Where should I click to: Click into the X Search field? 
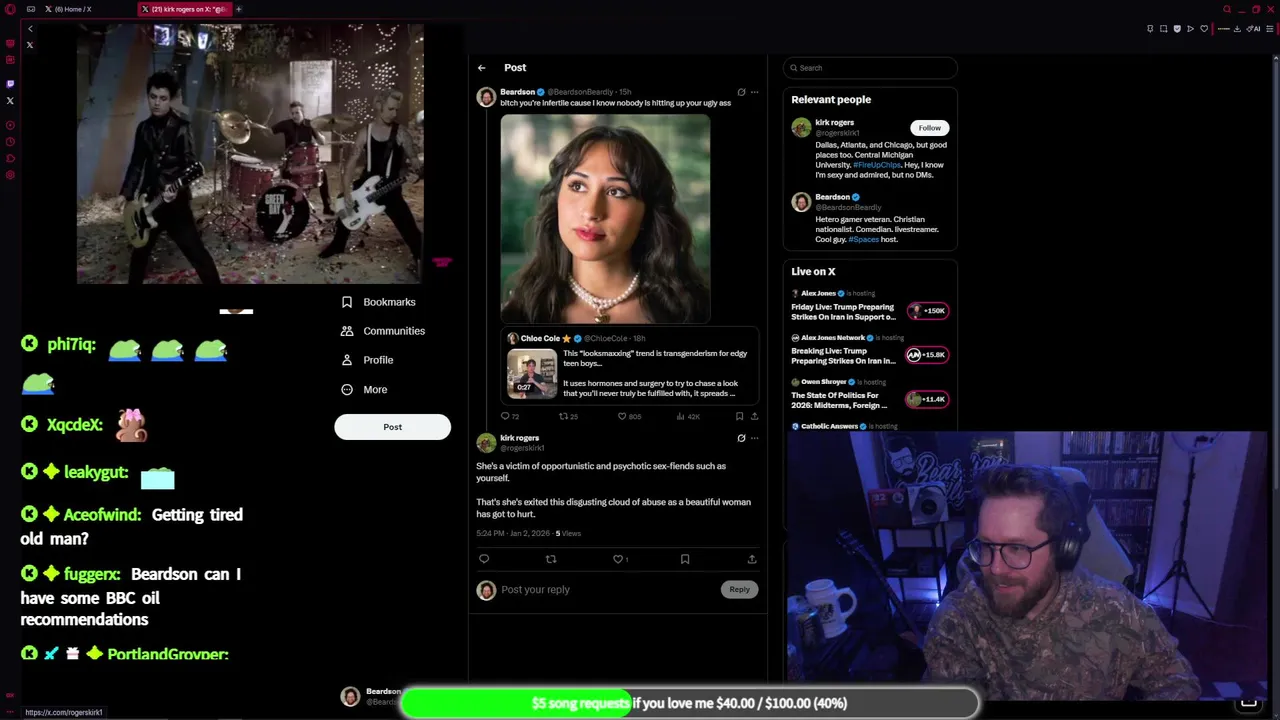(870, 68)
